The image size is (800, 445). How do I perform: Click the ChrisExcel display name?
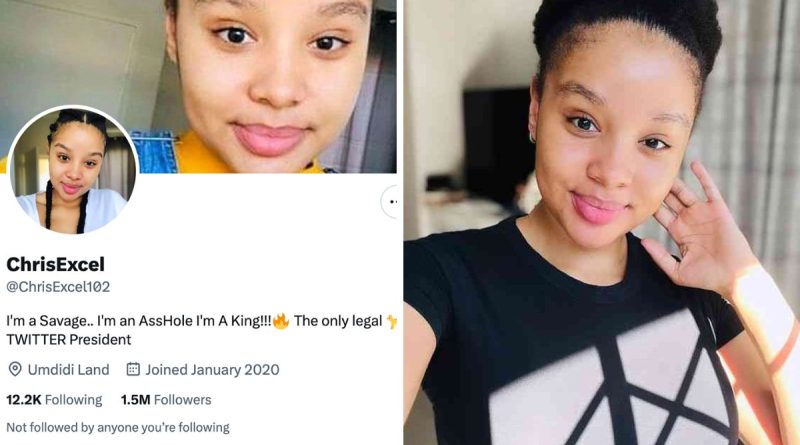[55, 265]
